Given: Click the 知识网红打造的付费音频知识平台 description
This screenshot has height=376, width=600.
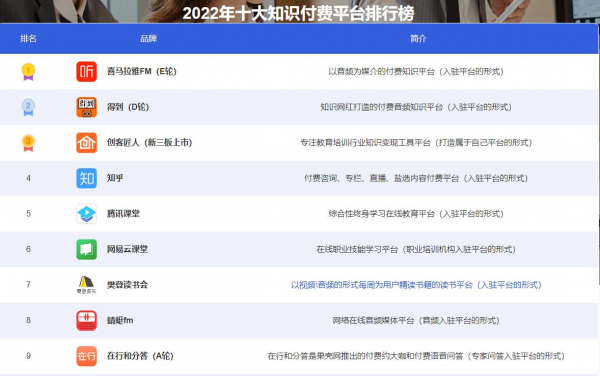Looking at the screenshot, I should pos(416,107).
